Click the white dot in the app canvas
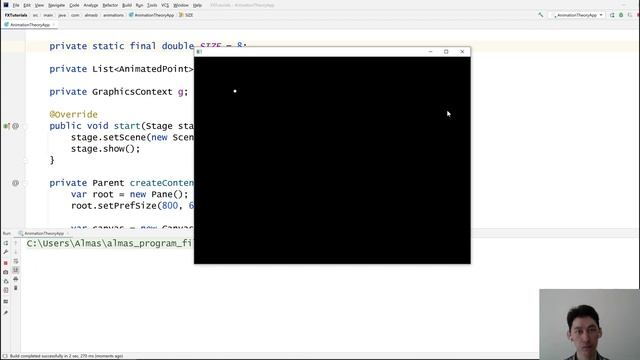This screenshot has width=640, height=360. point(235,91)
